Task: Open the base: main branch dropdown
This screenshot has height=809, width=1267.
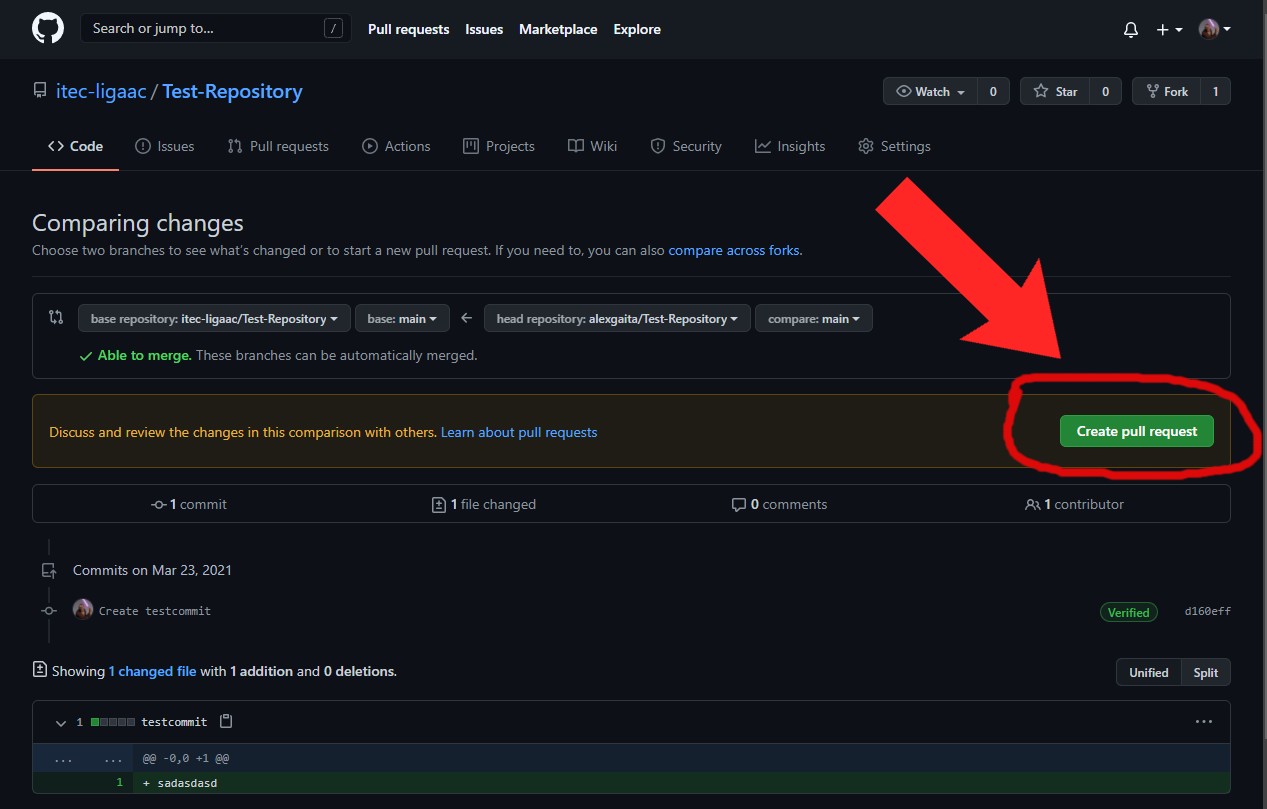Action: point(402,318)
